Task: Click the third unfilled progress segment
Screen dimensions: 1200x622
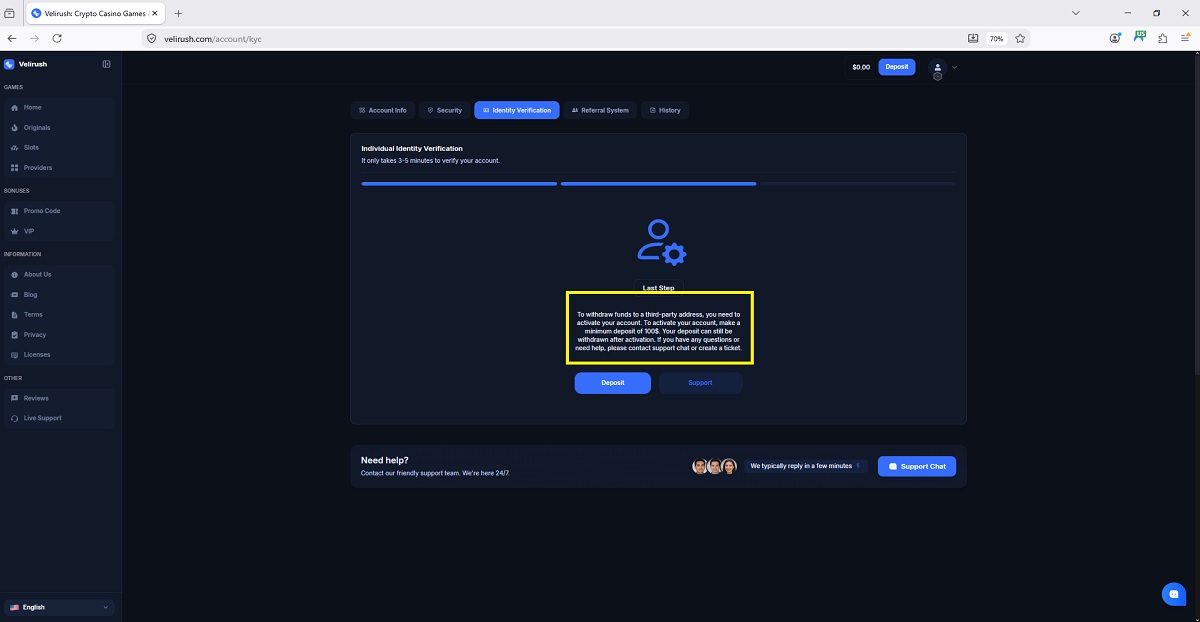Action: [x=858, y=184]
